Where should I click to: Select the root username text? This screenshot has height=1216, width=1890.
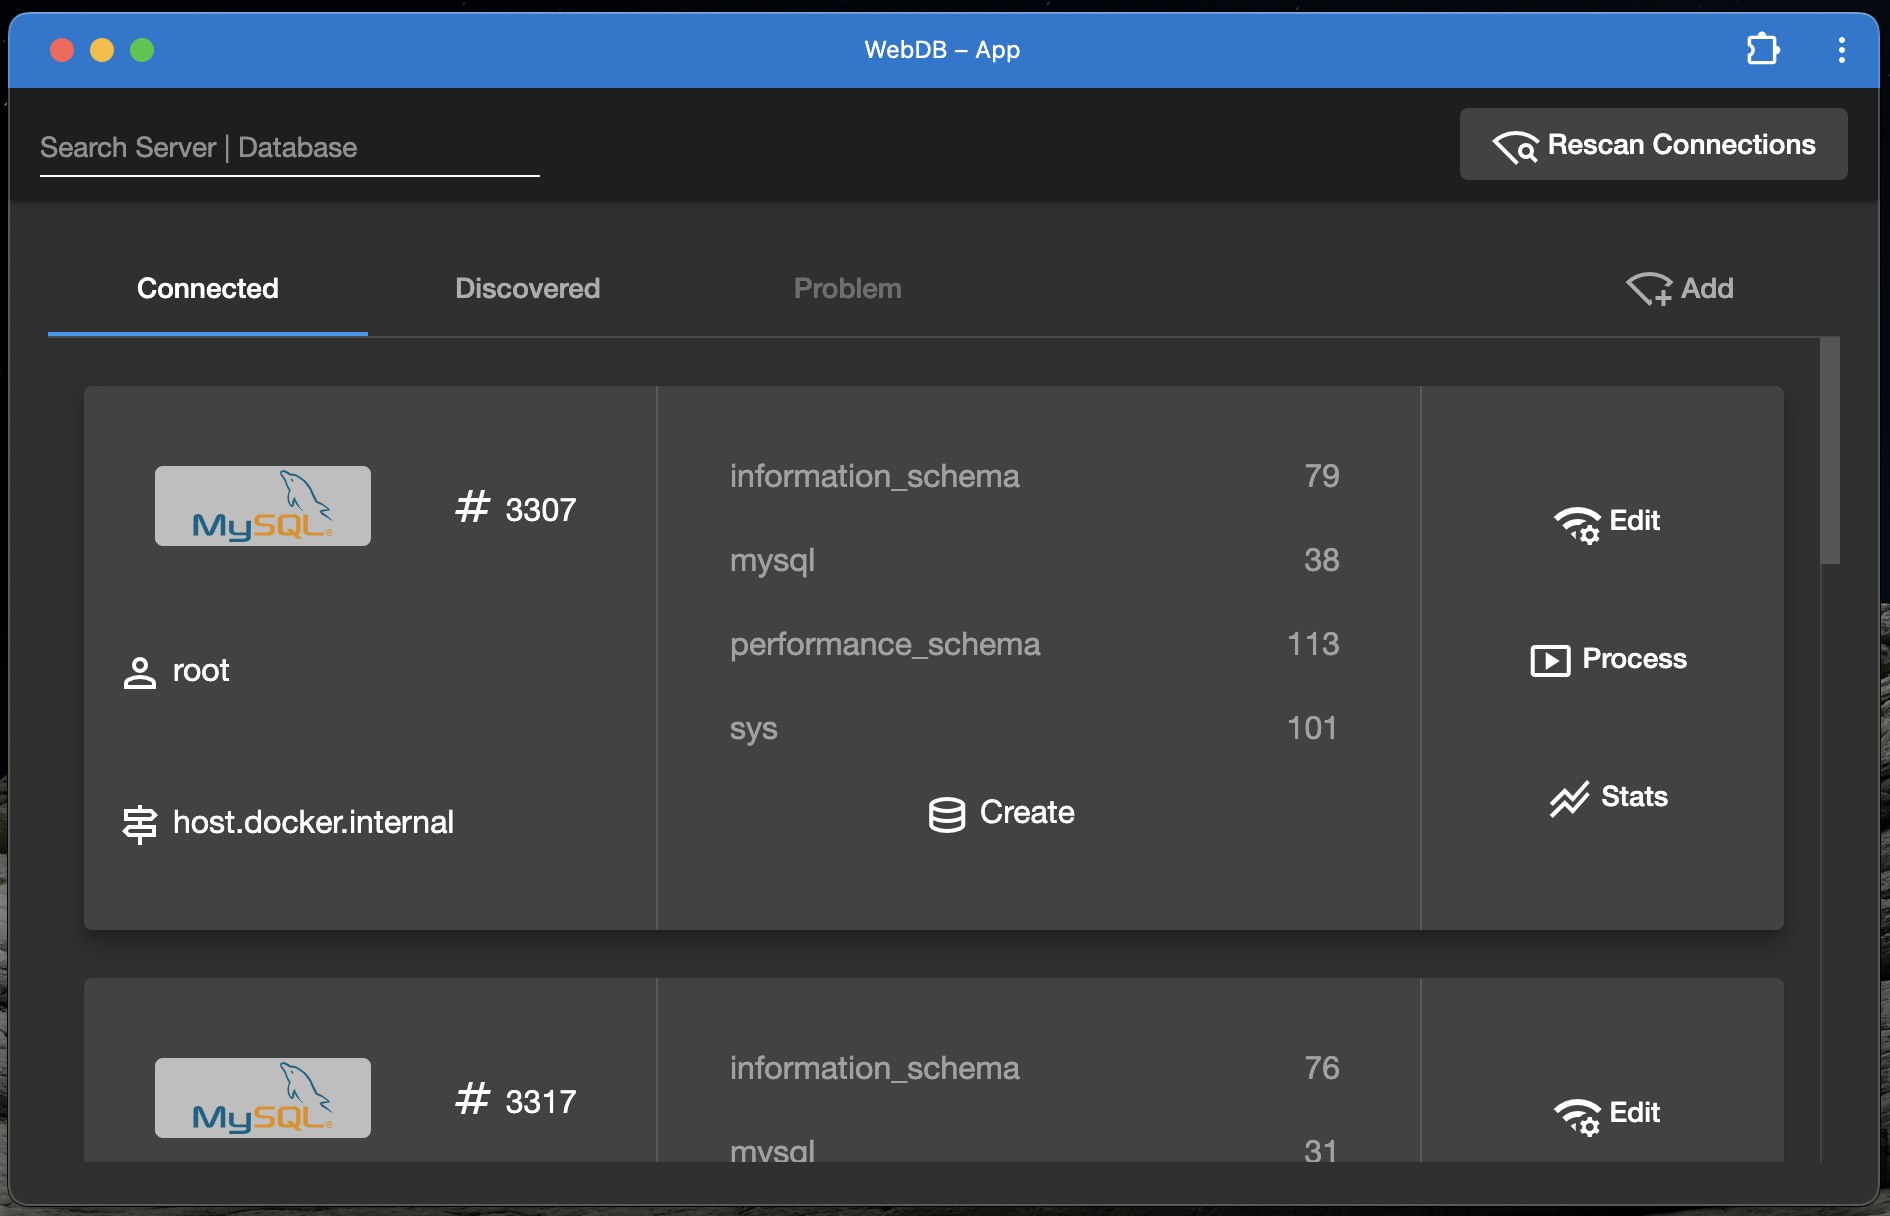coord(201,670)
